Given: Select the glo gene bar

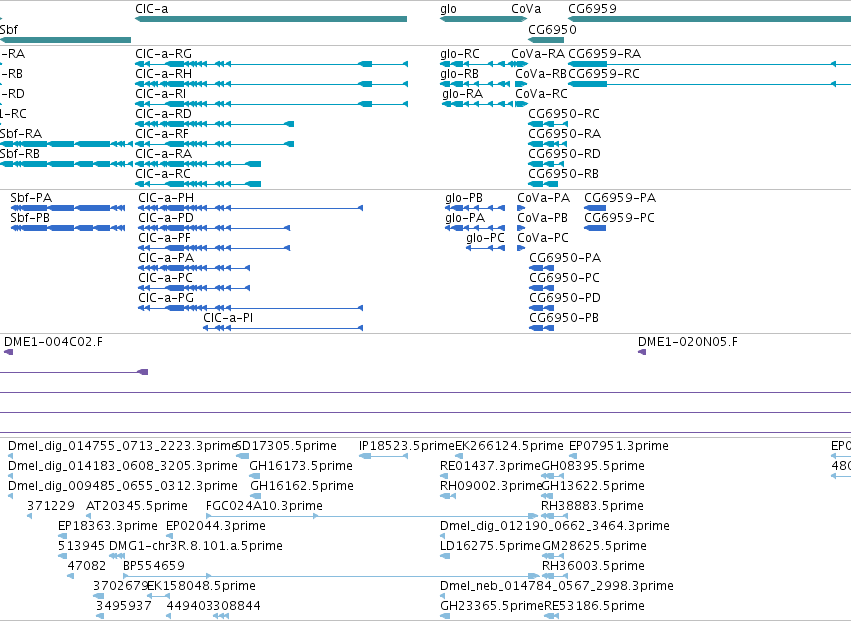Looking at the screenshot, I should 483,19.
